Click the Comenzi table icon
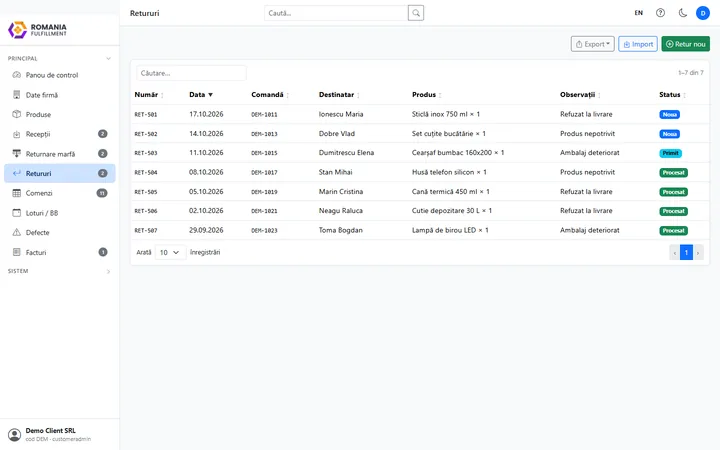The image size is (720, 450). [x=17, y=193]
